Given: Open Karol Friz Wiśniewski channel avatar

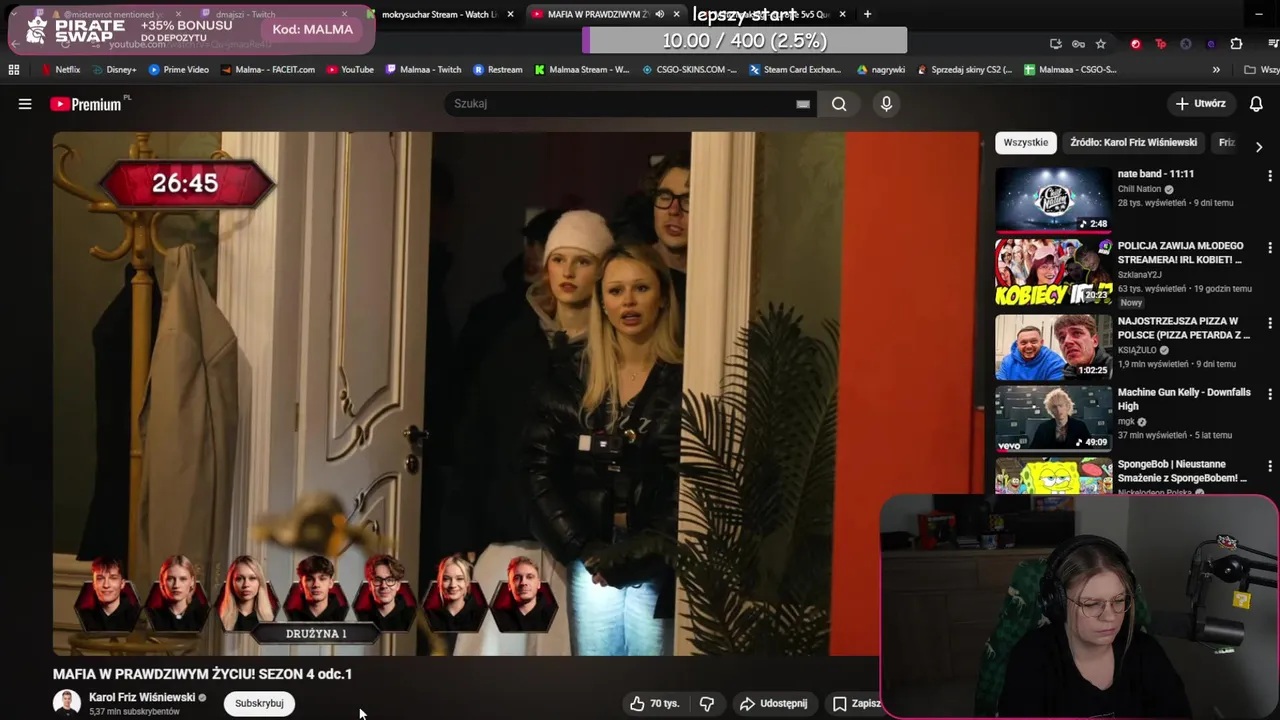Looking at the screenshot, I should pyautogui.click(x=67, y=703).
